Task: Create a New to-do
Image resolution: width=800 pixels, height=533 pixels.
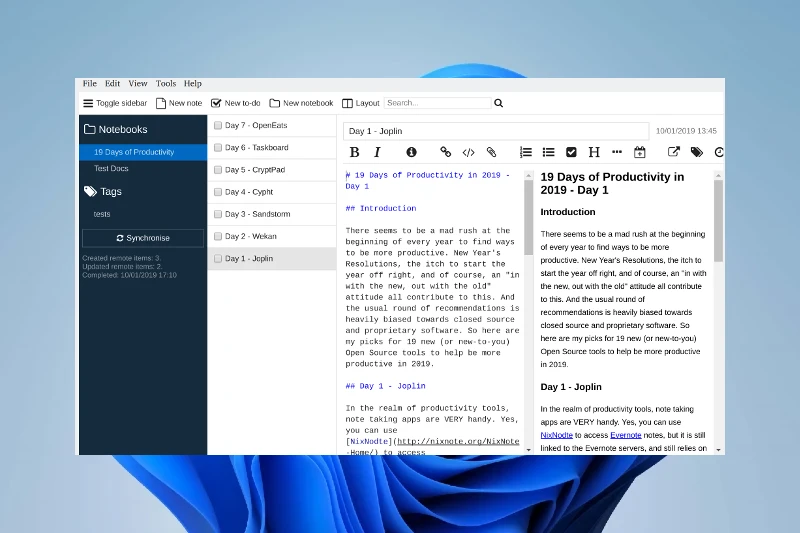Action: pos(236,103)
